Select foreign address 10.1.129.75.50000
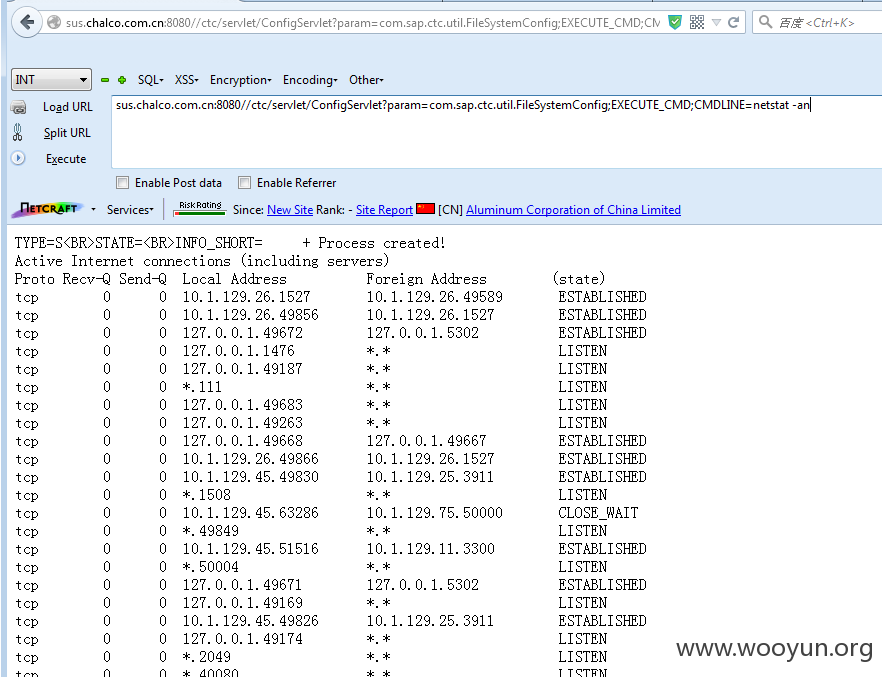Screen dimensions: 882x677 pos(435,513)
